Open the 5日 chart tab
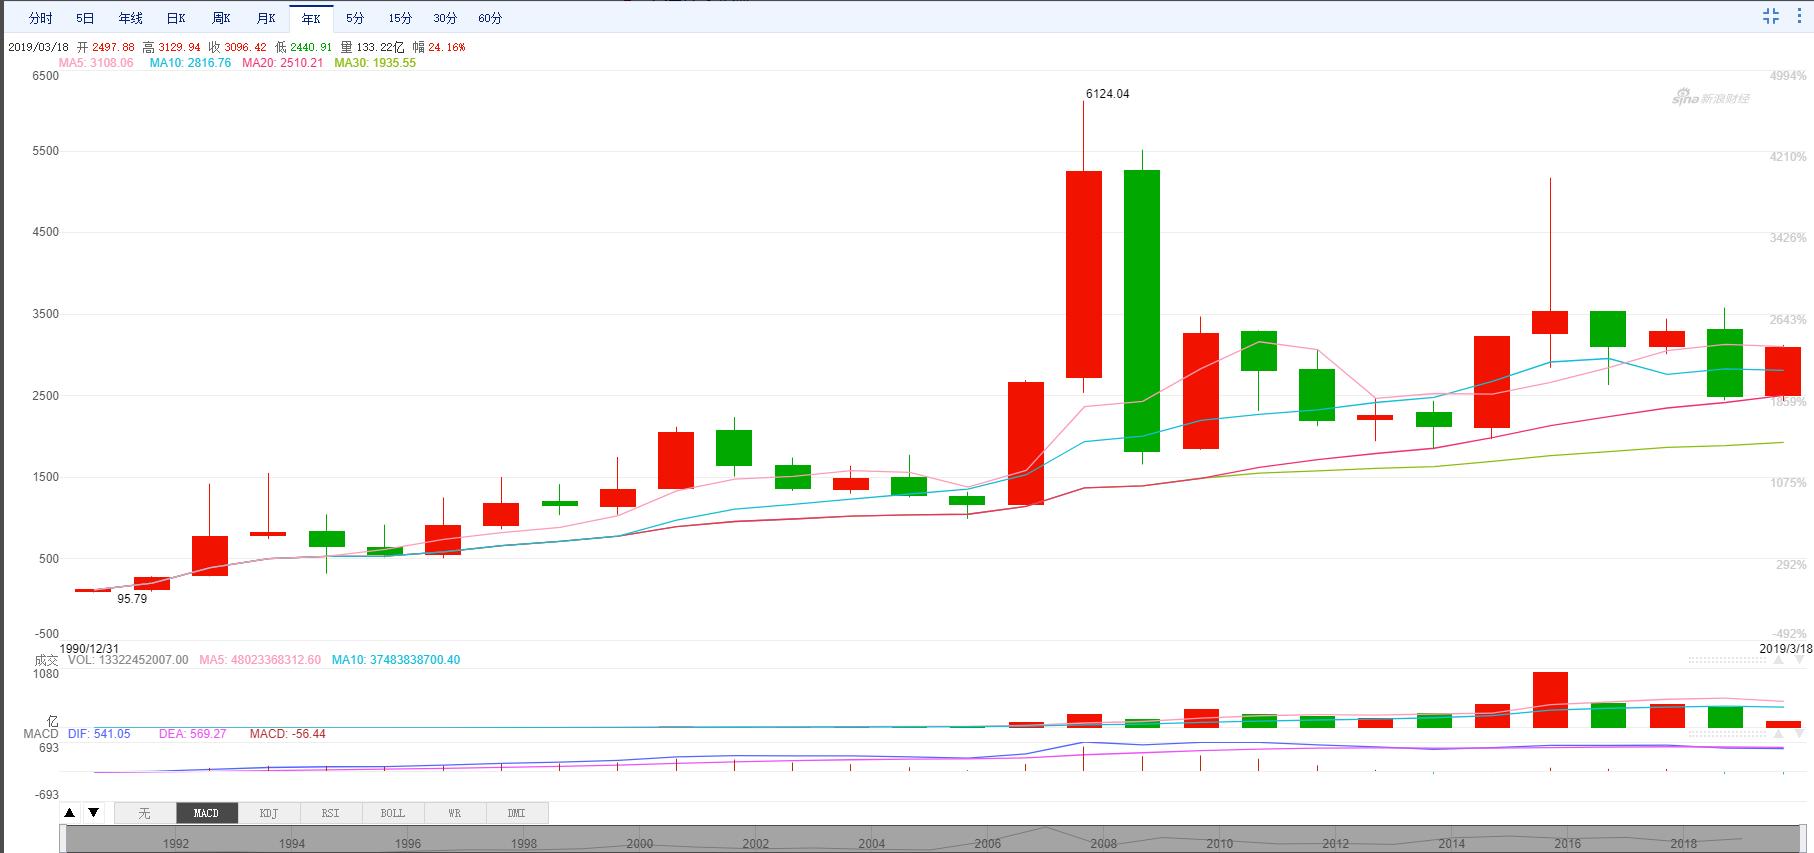1814x853 pixels. tap(86, 18)
